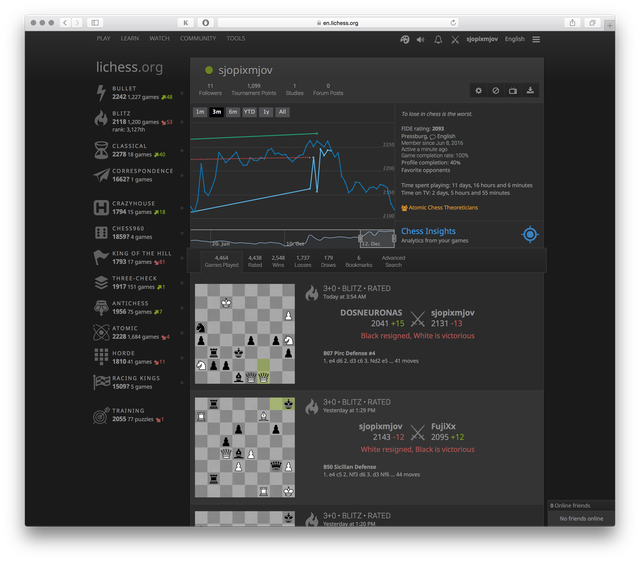Open the notifications bell icon
The height and width of the screenshot is (562, 640).
438,40
